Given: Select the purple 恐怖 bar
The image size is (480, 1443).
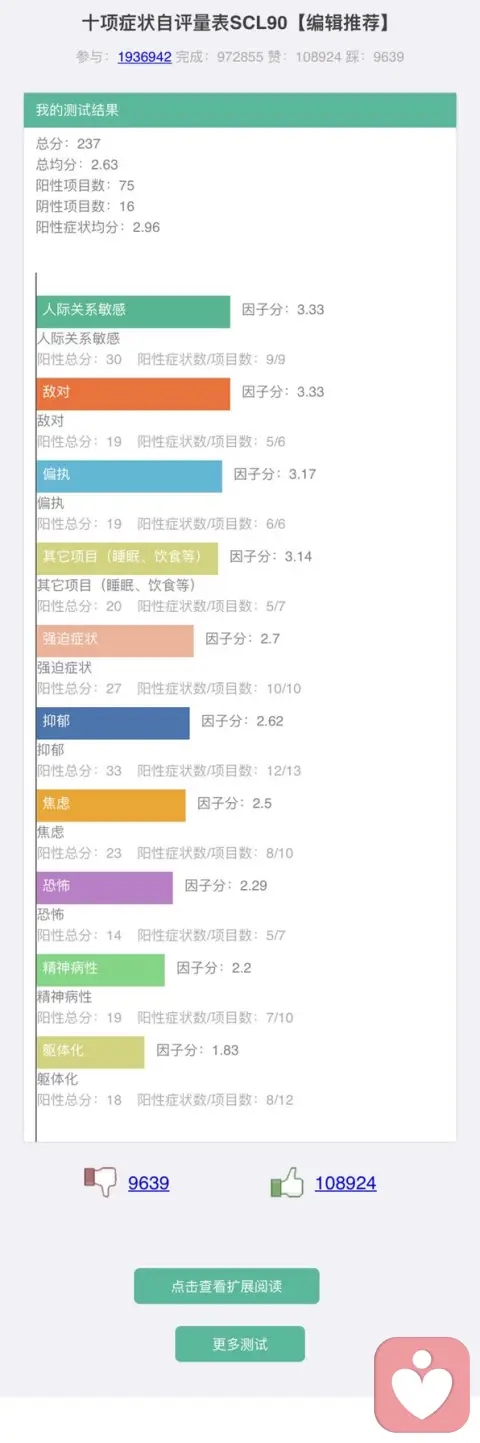Looking at the screenshot, I should pos(105,887).
